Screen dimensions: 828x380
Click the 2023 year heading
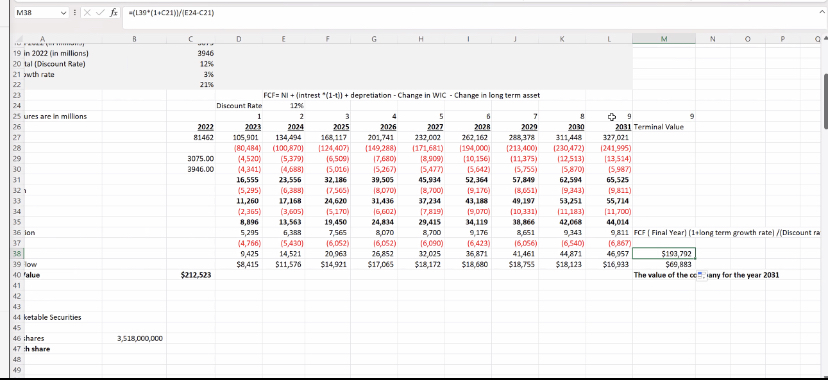coord(239,127)
